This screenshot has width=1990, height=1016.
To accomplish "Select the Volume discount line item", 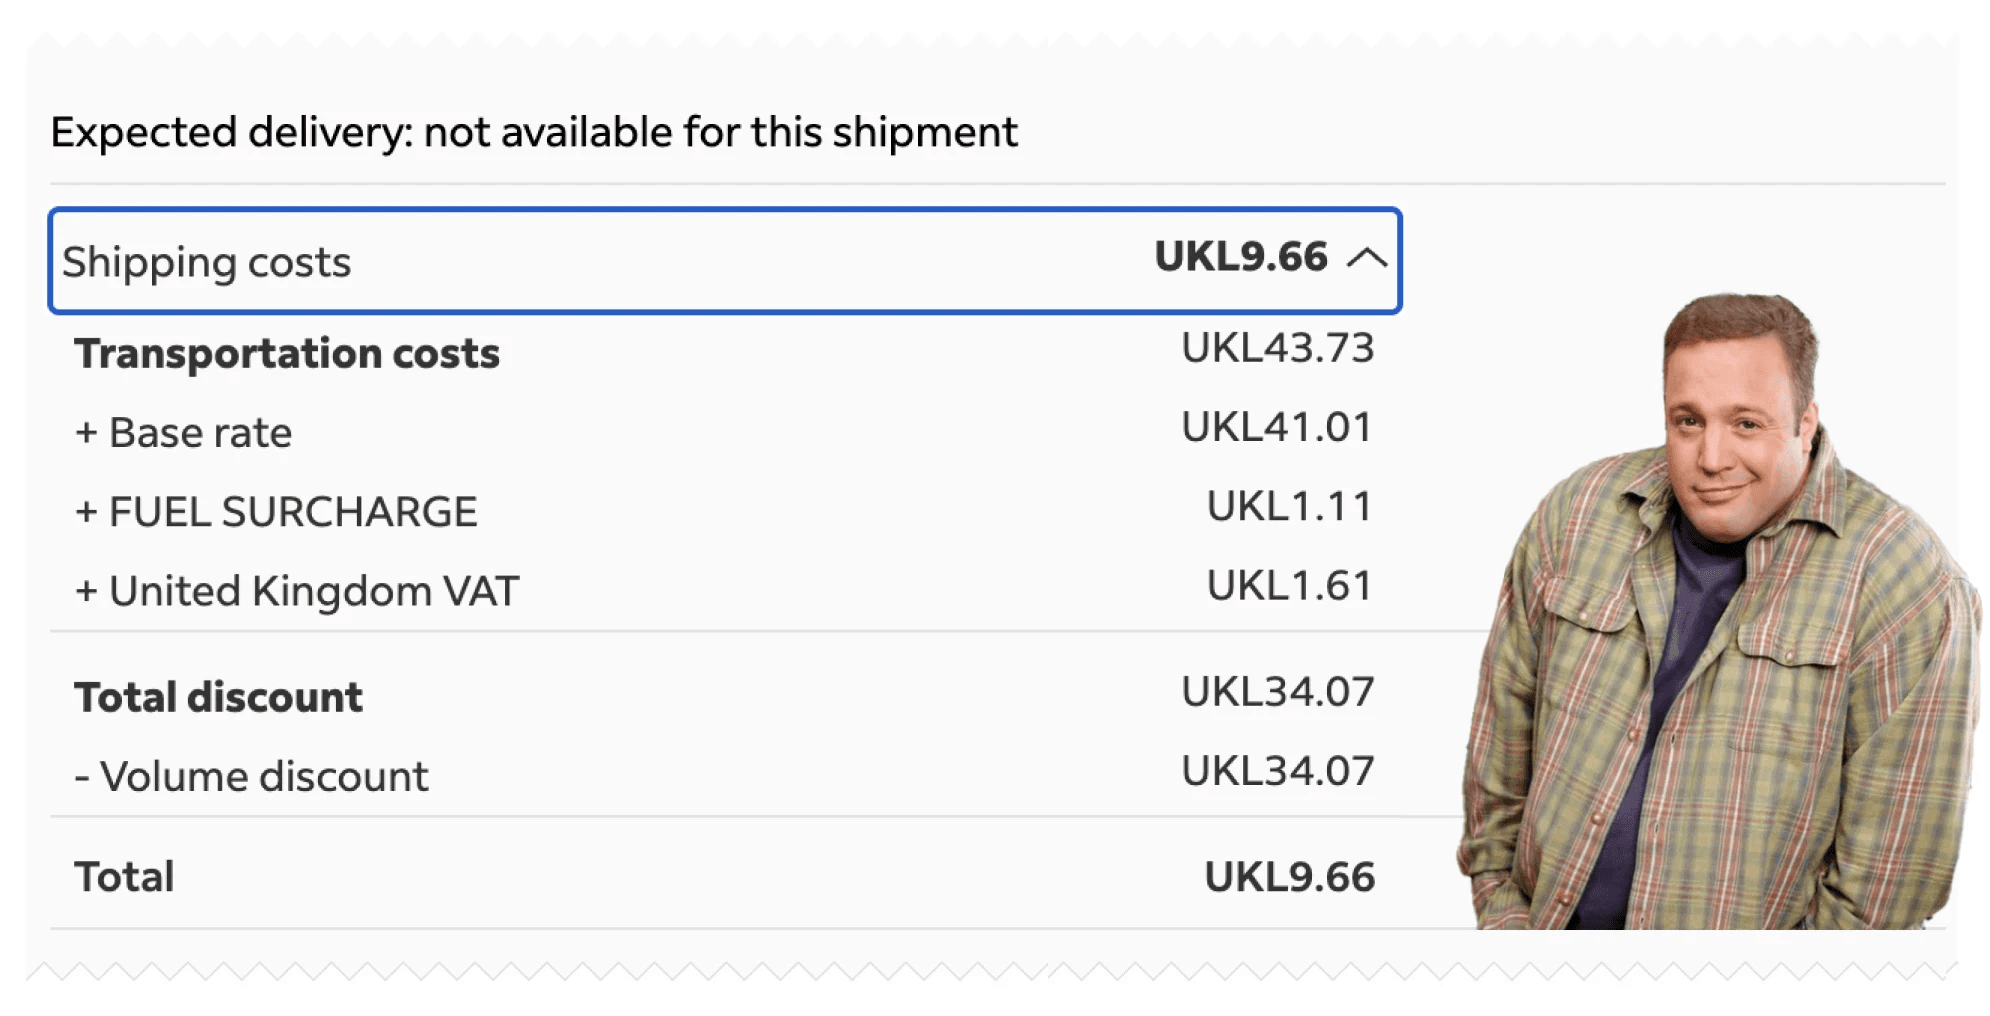I will 264,777.
